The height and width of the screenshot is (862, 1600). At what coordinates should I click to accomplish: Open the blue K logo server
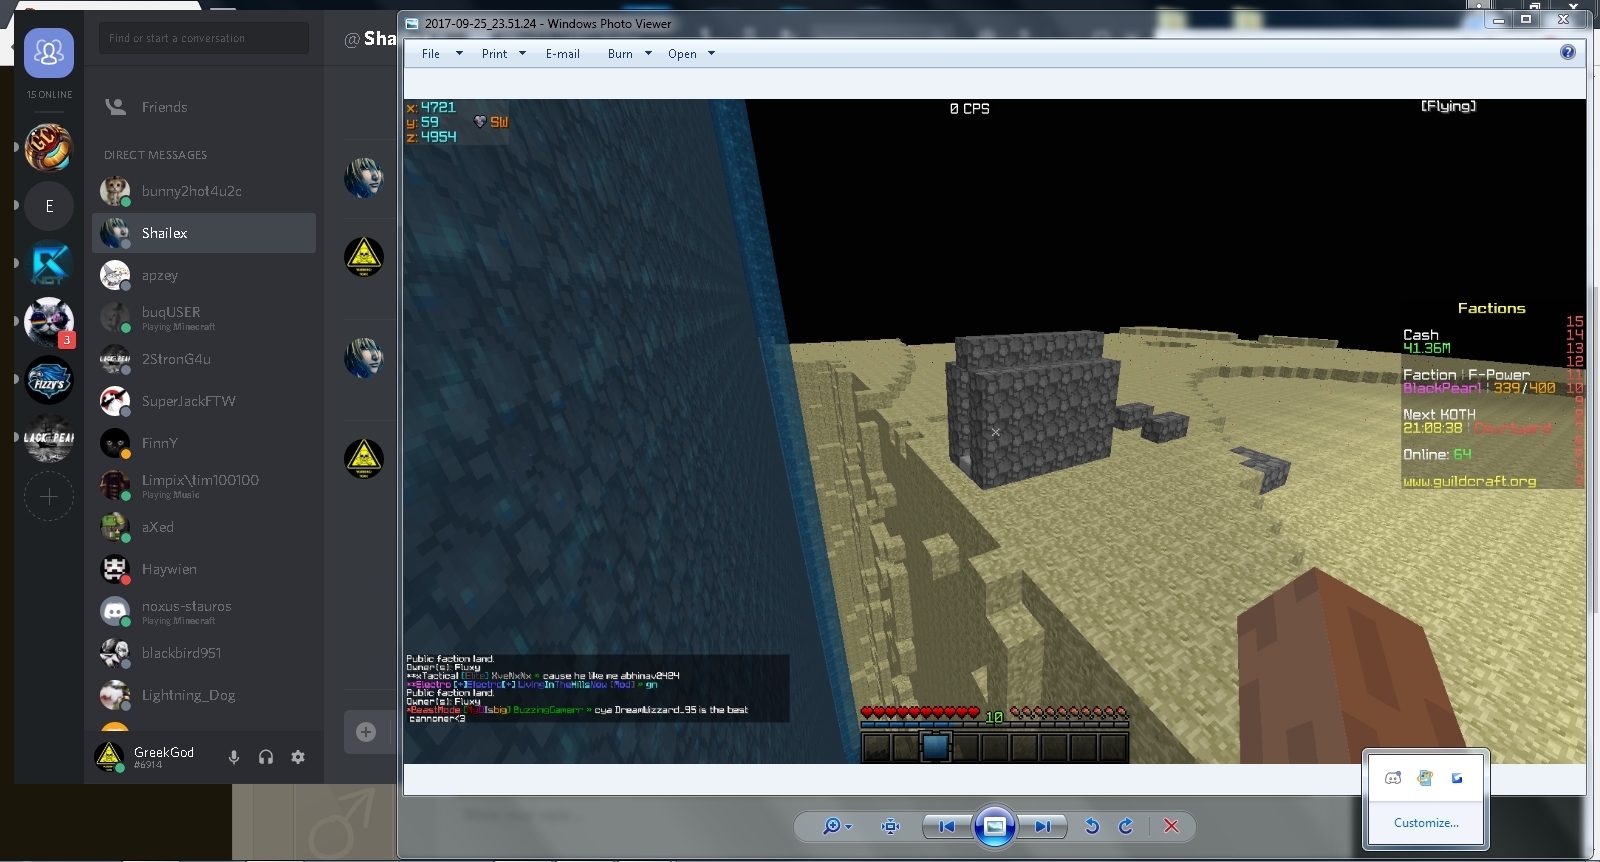pyautogui.click(x=49, y=264)
